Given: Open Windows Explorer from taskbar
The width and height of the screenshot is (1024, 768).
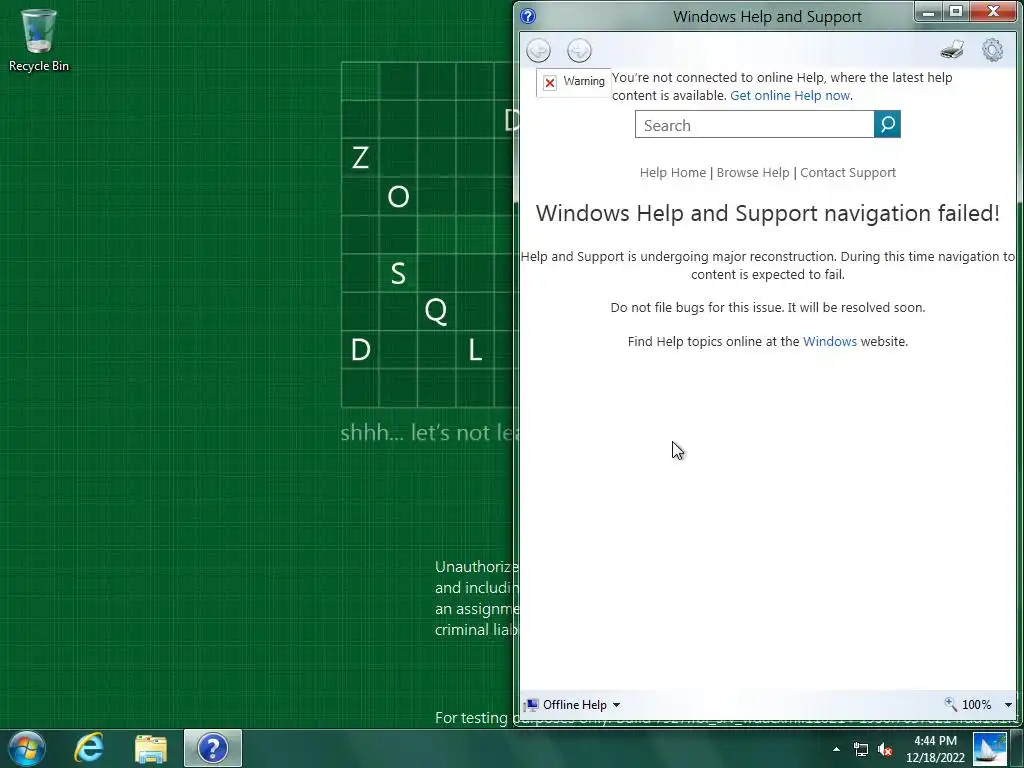Looking at the screenshot, I should tap(151, 749).
